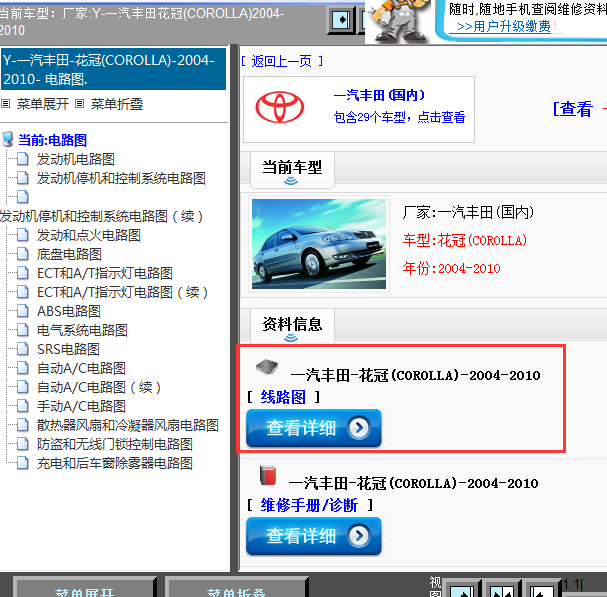Viewport: 607px width, 597px height.
Task: Select the 当前:电路图 root node label
Action: coord(52,140)
